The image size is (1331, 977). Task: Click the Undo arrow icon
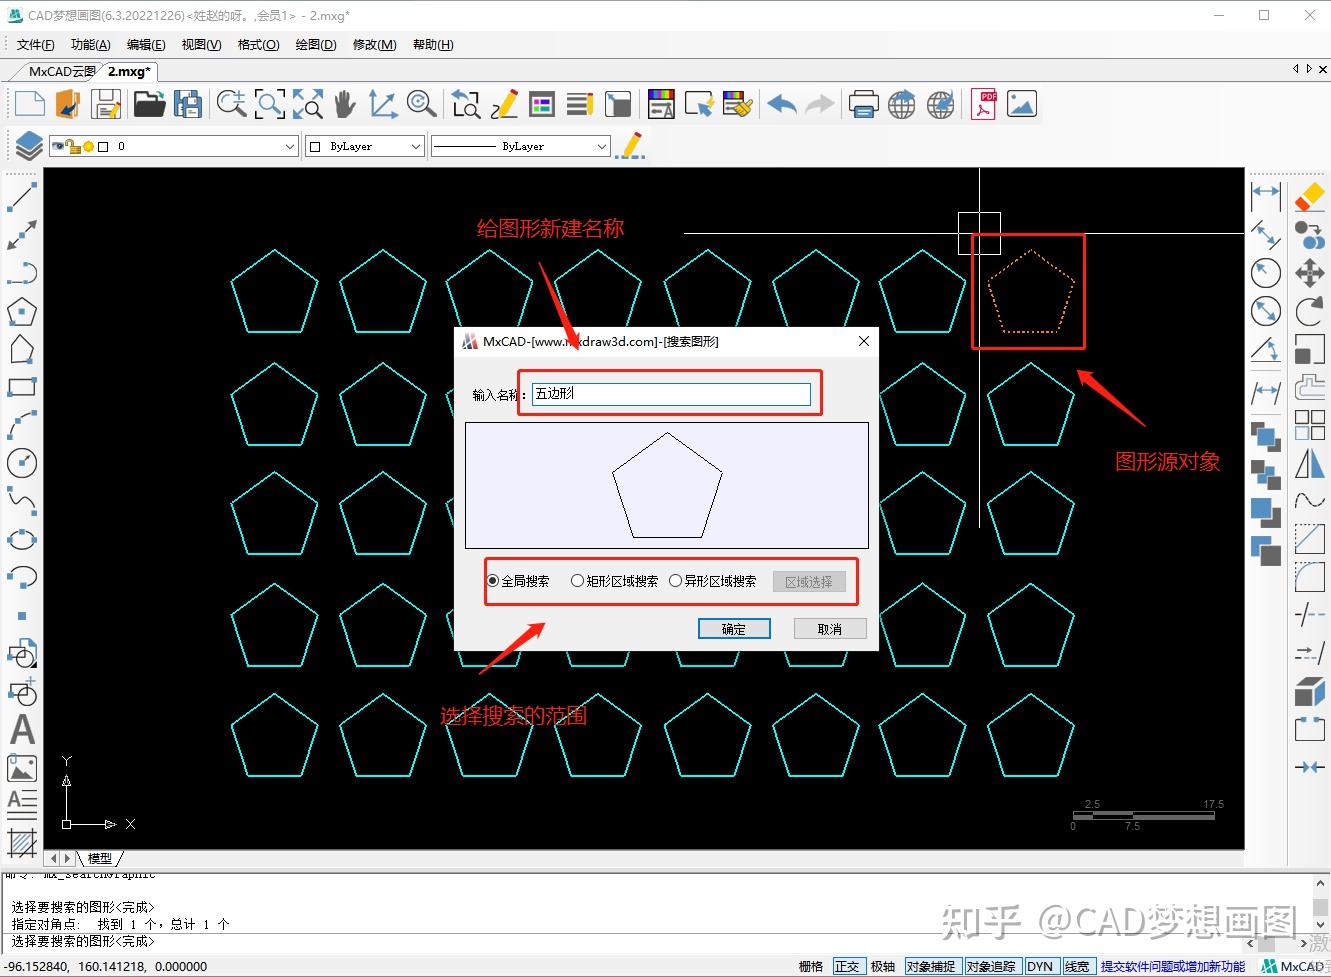782,104
